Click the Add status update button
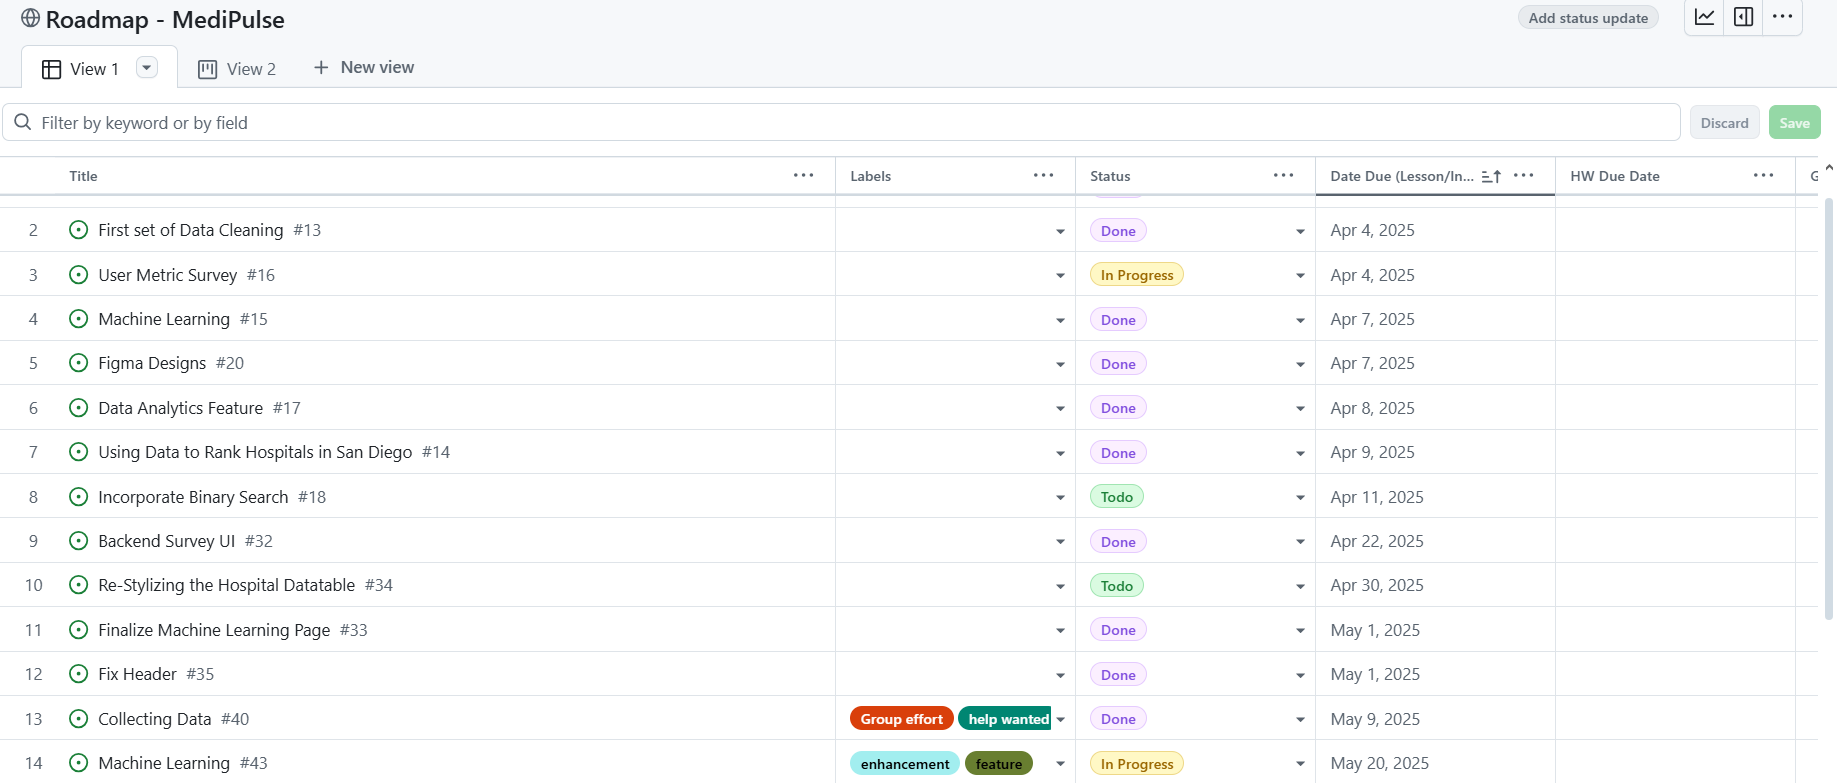The width and height of the screenshot is (1837, 783). (1588, 18)
